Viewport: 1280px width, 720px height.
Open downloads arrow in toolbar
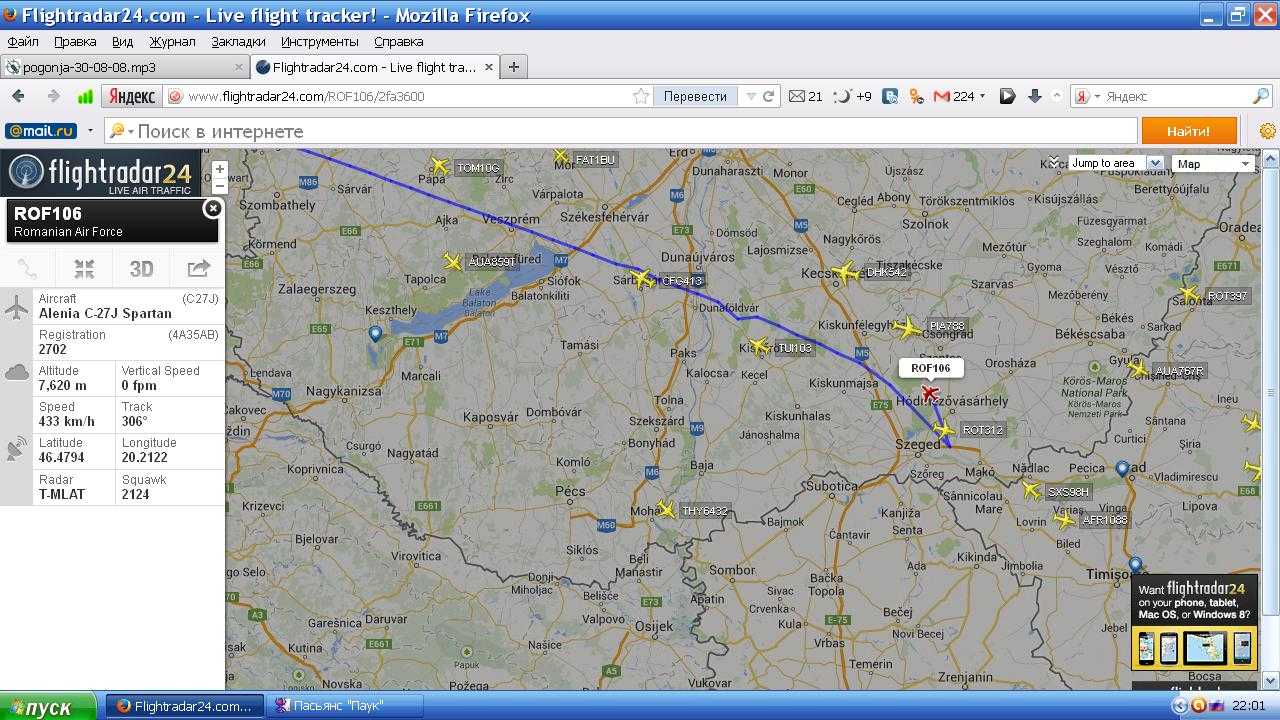pyautogui.click(x=1034, y=96)
